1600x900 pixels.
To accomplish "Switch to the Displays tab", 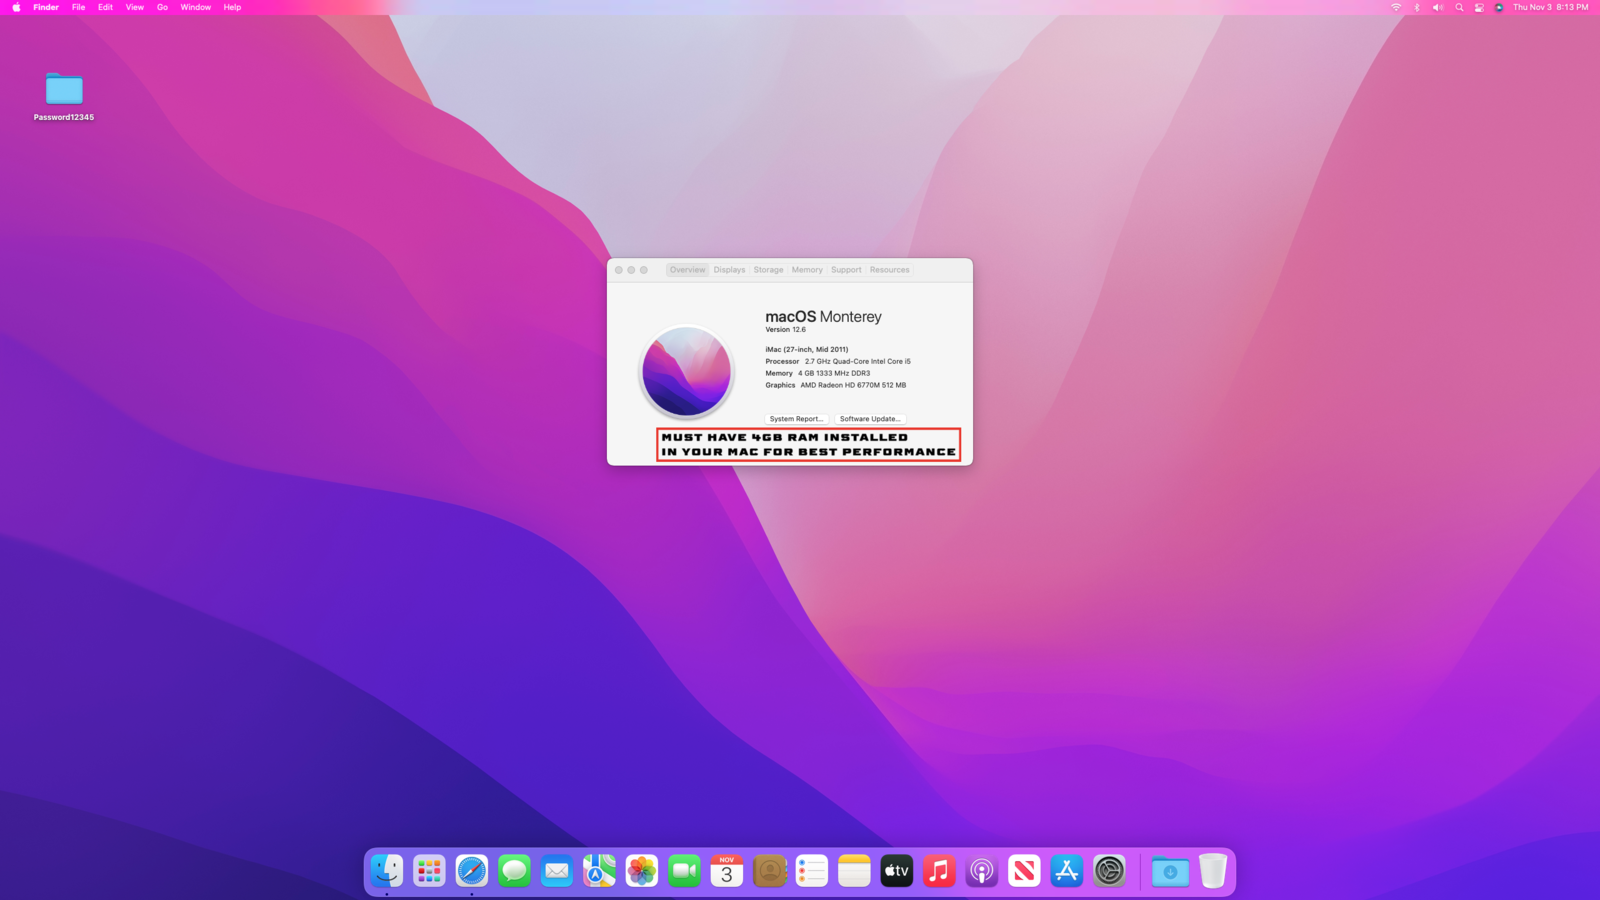I will [x=729, y=270].
